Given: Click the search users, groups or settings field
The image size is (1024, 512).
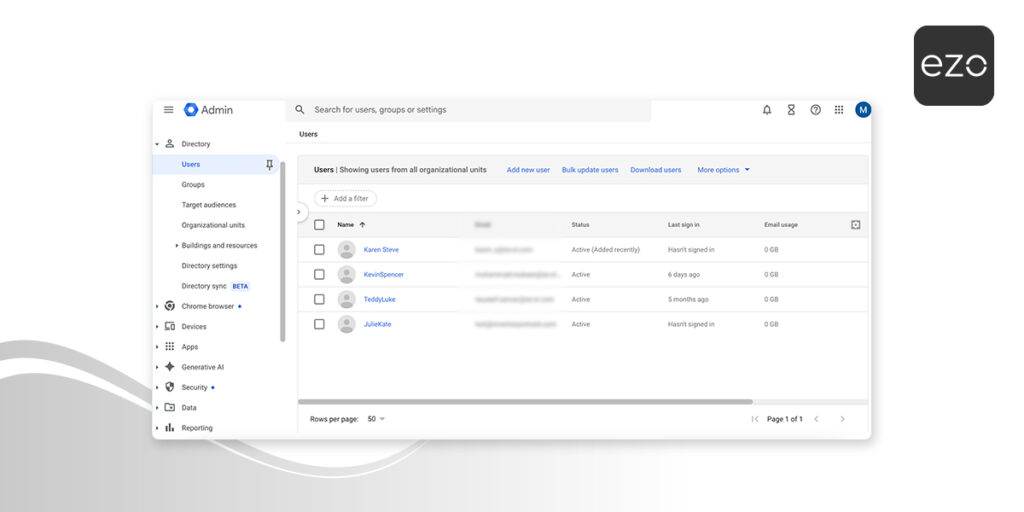Looking at the screenshot, I should (470, 110).
